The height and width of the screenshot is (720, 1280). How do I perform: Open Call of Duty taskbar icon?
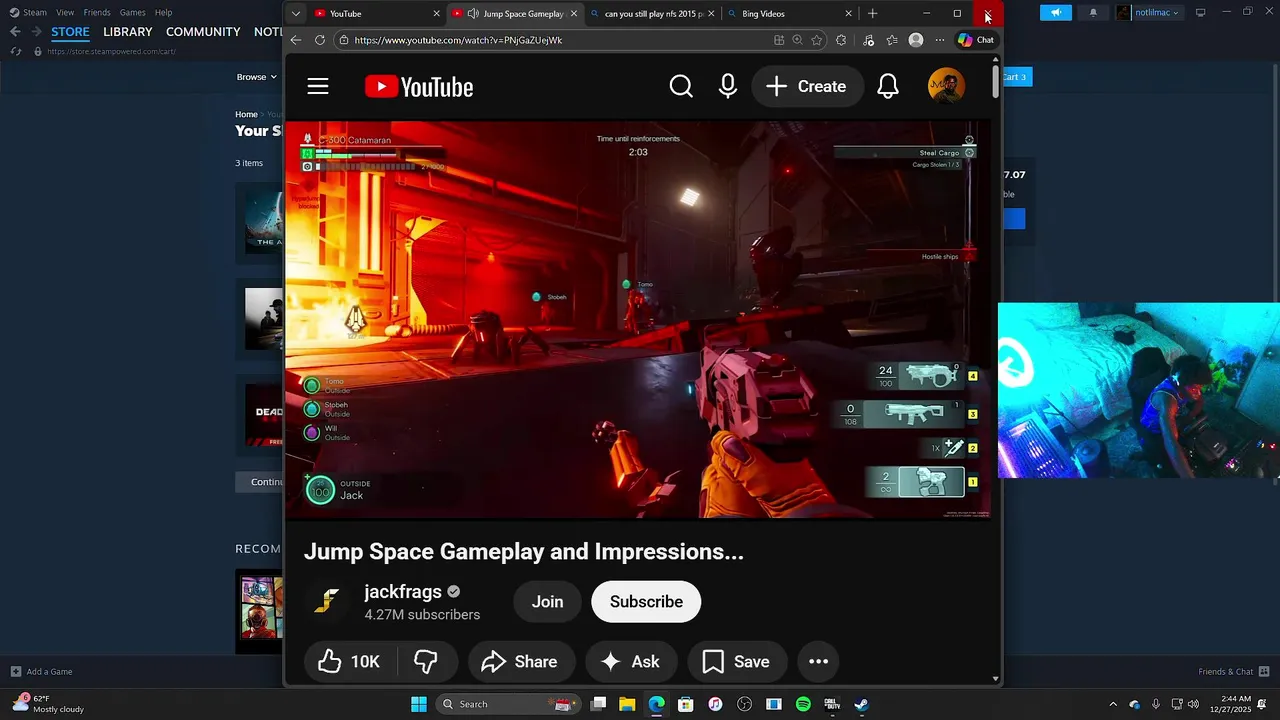(x=832, y=704)
